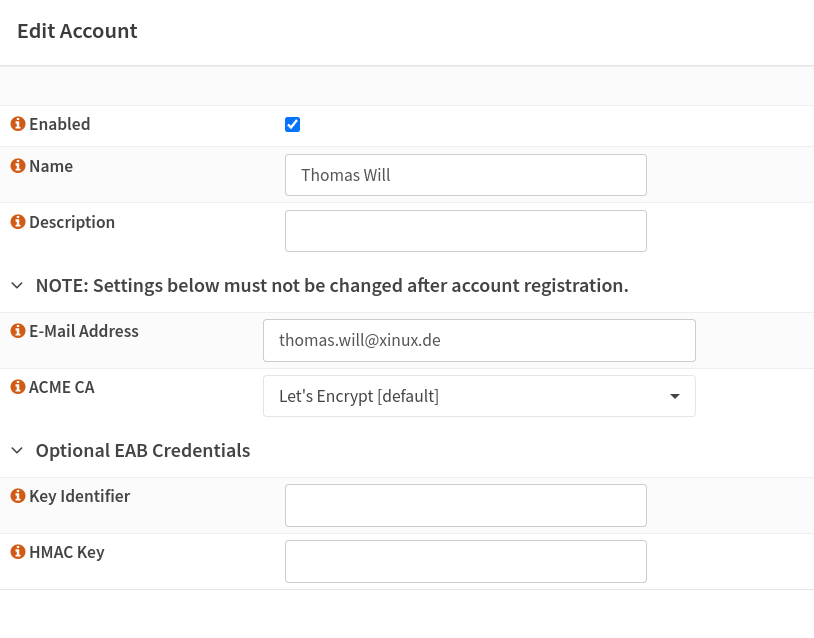Screen dimensions: 814x638
Task: Click the info icon next to Enabled
Action: click(17, 124)
